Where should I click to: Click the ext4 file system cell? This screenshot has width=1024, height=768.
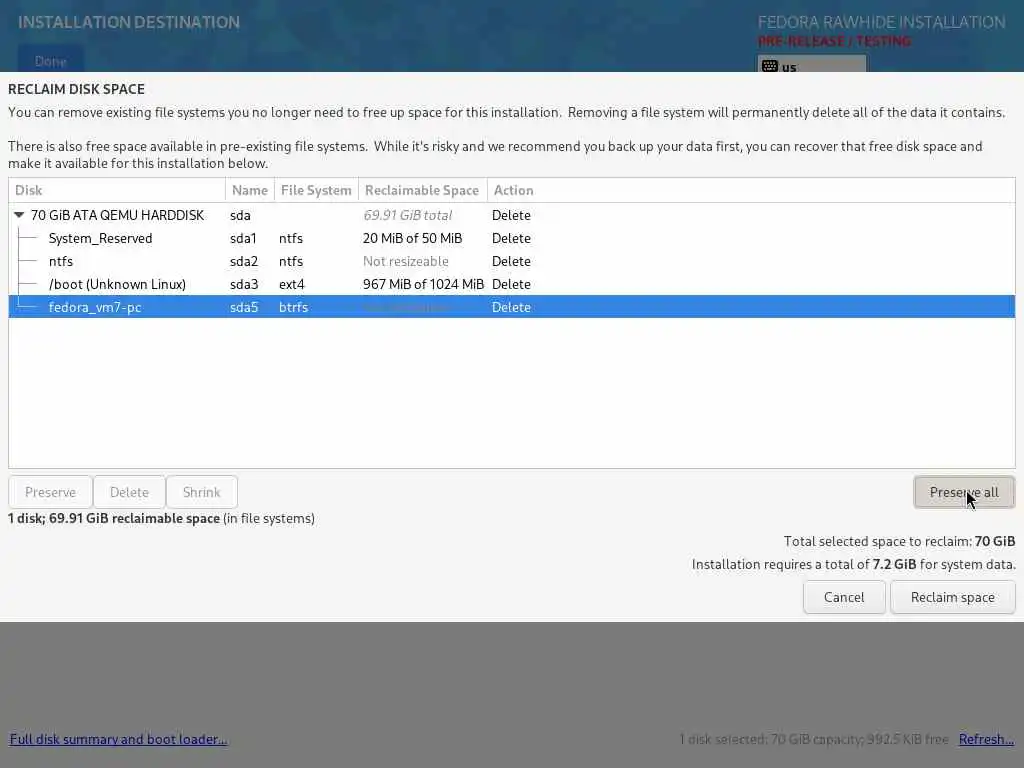pyautogui.click(x=291, y=284)
